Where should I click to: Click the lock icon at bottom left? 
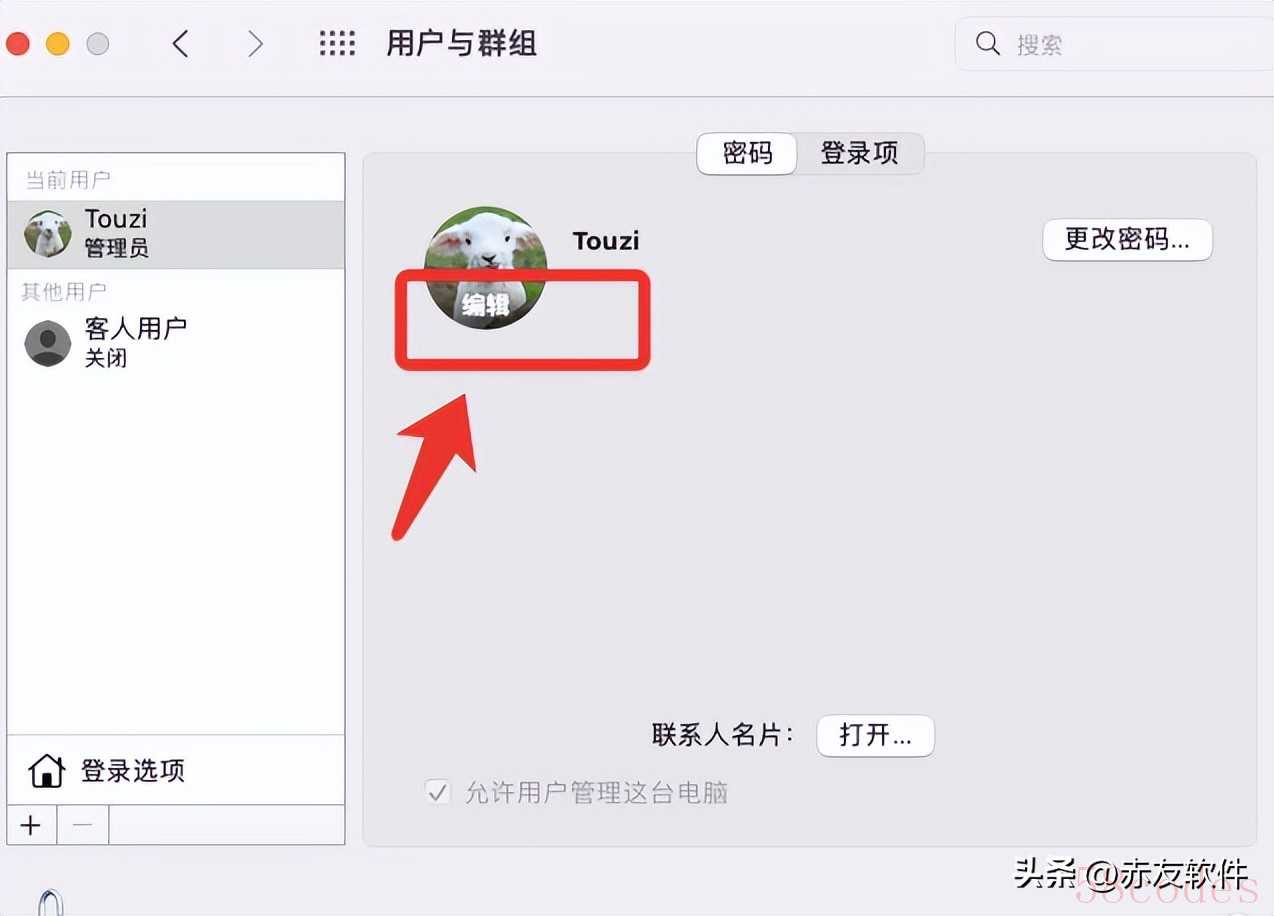52,902
